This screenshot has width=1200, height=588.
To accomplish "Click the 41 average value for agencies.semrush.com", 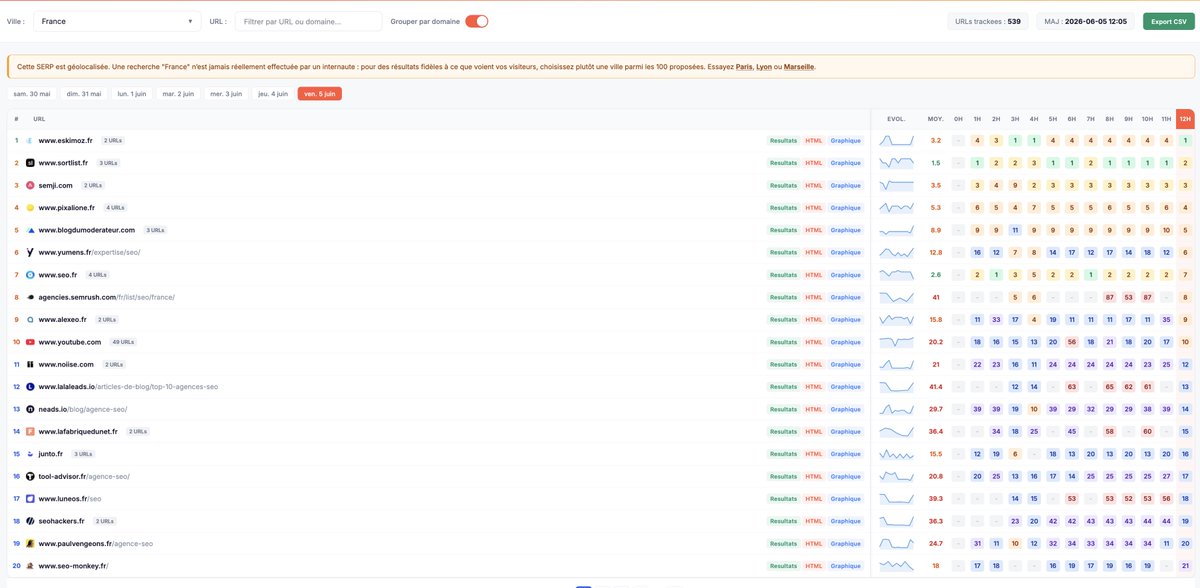I will point(936,297).
